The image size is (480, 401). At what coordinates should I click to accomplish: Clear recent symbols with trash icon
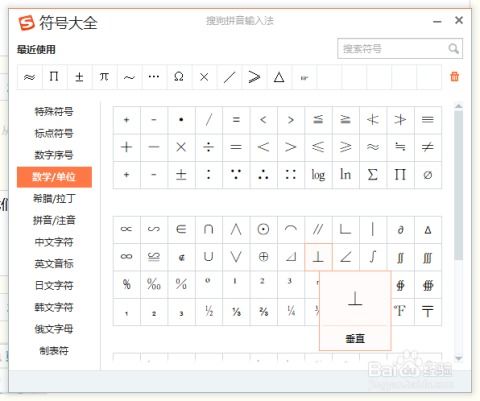(454, 77)
